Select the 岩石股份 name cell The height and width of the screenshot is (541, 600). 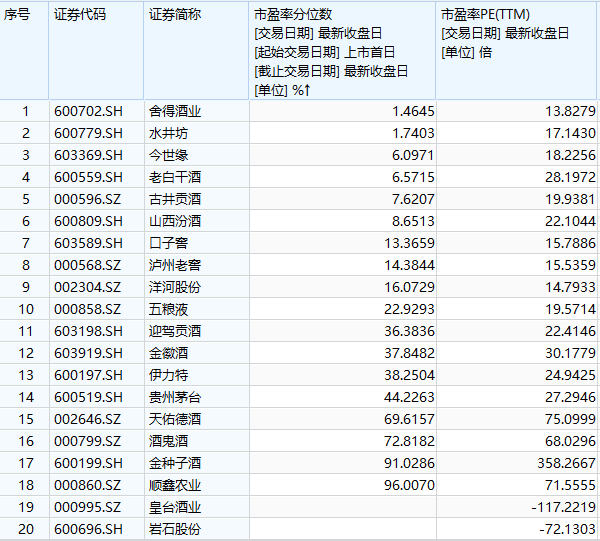(x=175, y=529)
